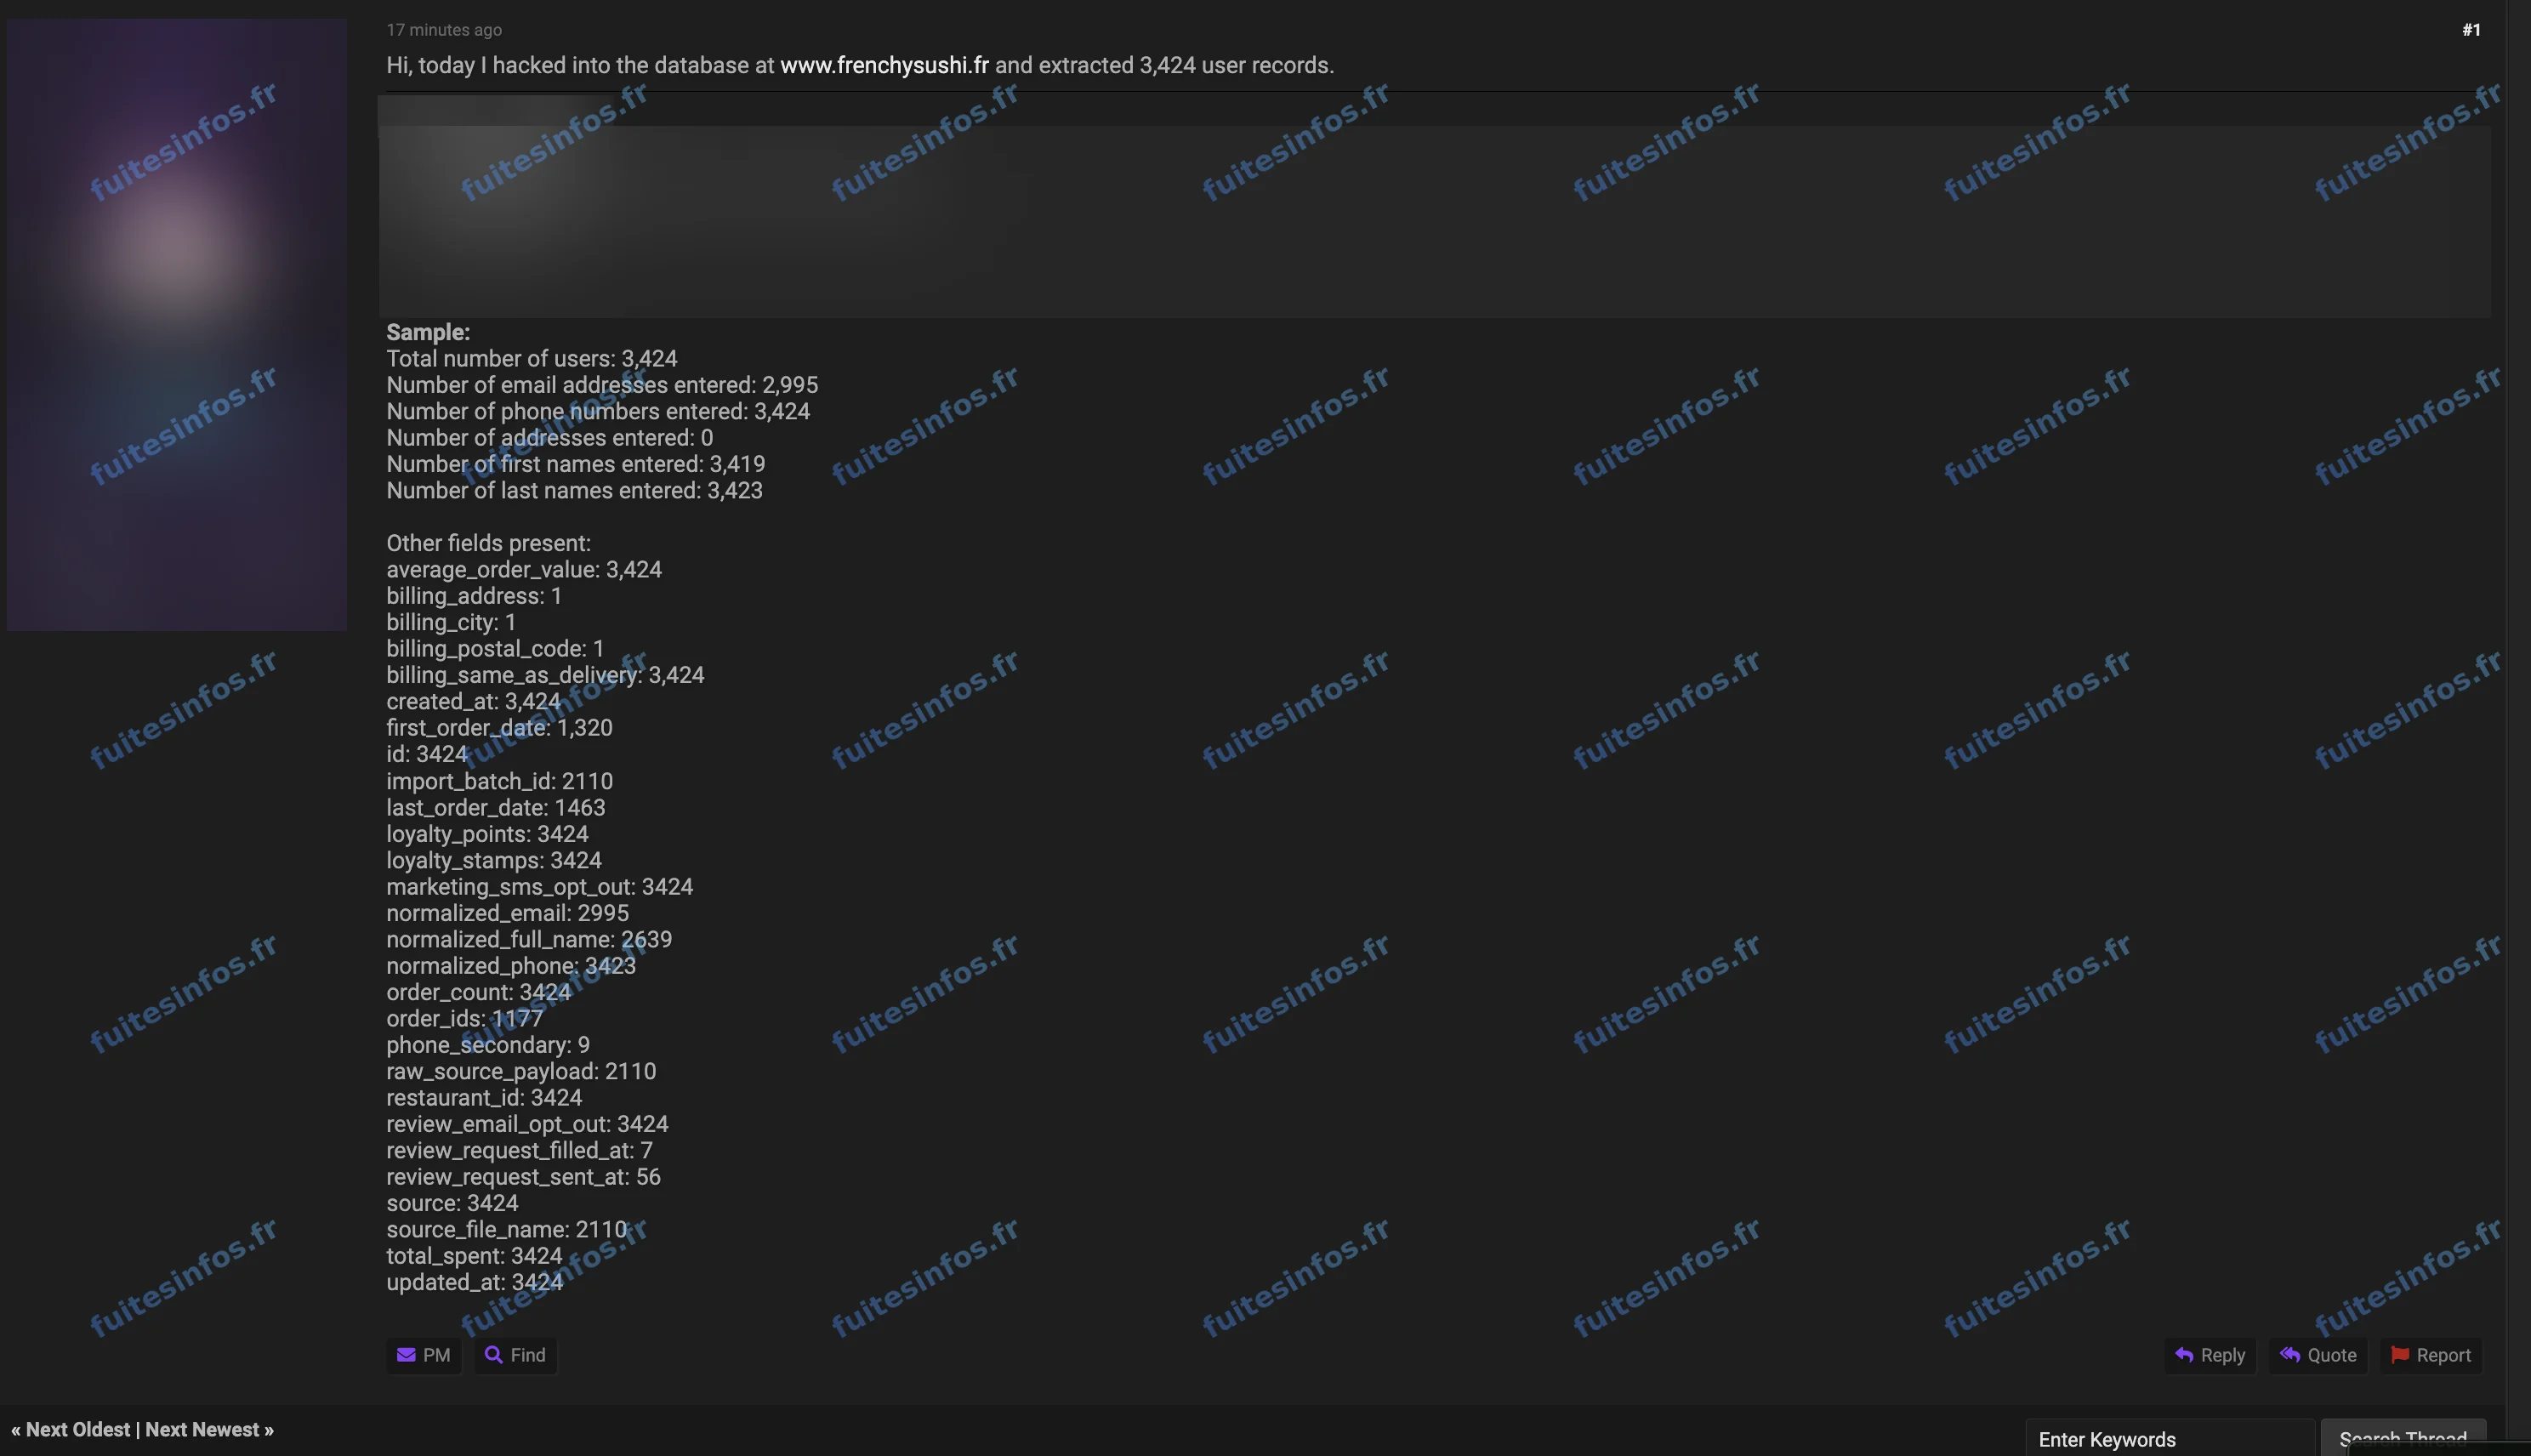2531x1456 pixels.
Task: Select 'billing_same_as_delivery: 3,424' line
Action: [546, 675]
